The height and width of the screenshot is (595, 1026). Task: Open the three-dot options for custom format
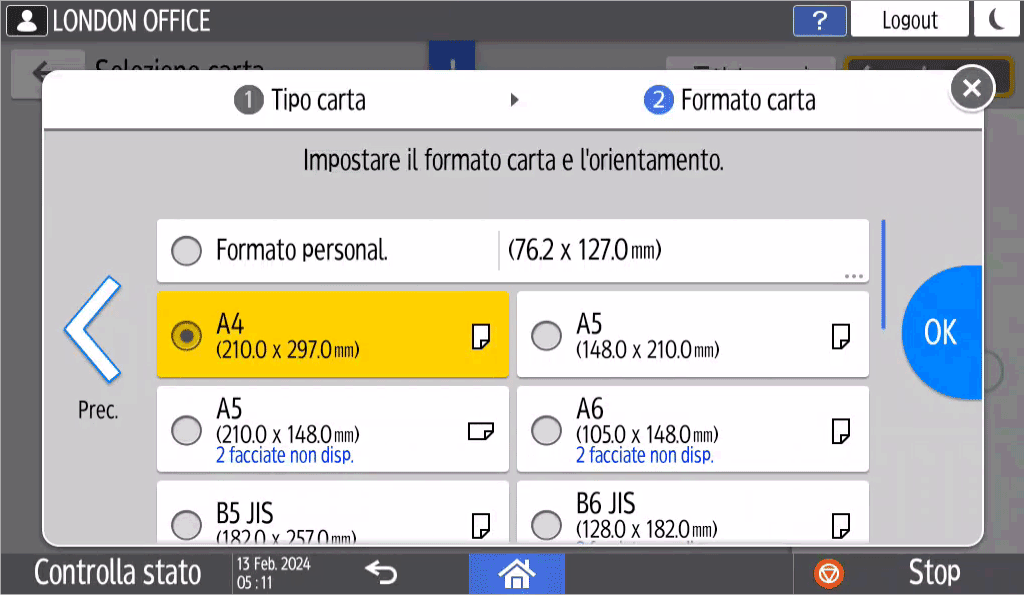[x=853, y=276]
